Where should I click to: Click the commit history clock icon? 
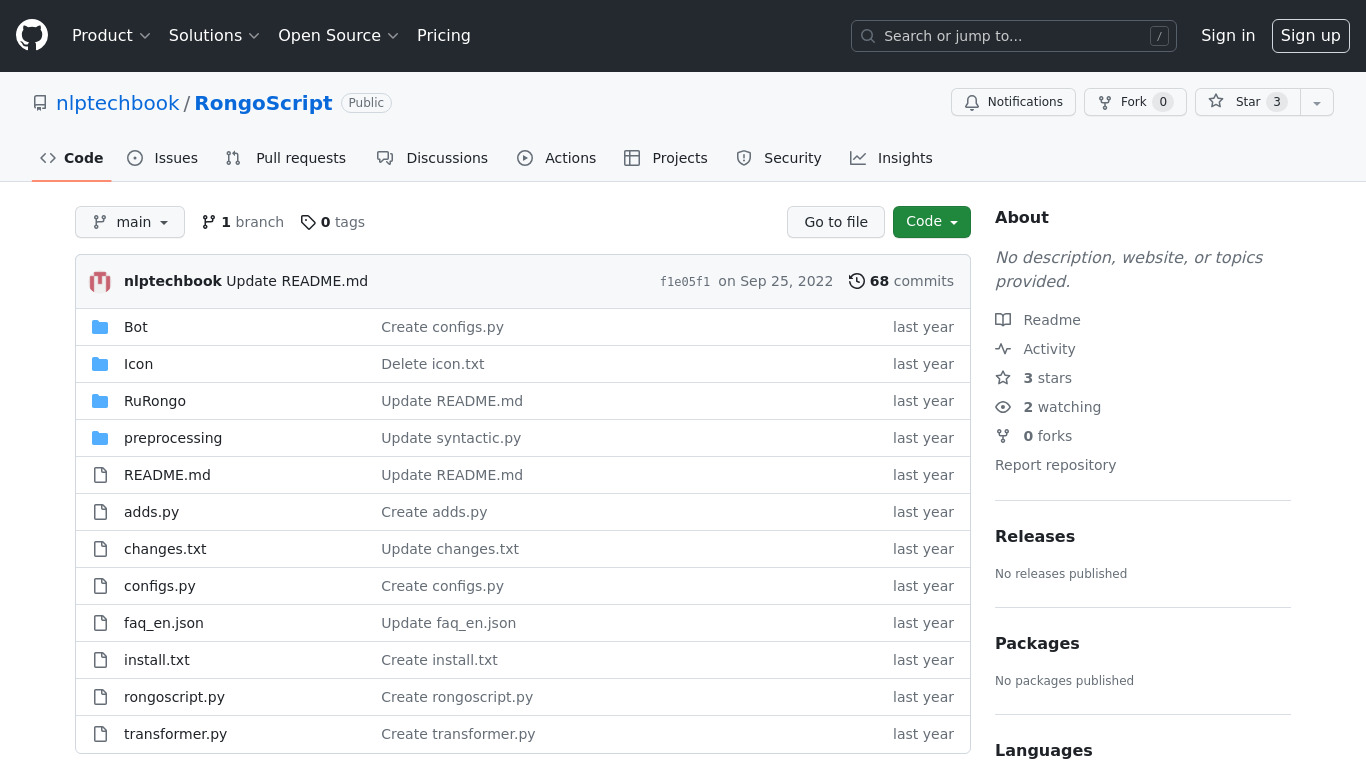point(856,281)
